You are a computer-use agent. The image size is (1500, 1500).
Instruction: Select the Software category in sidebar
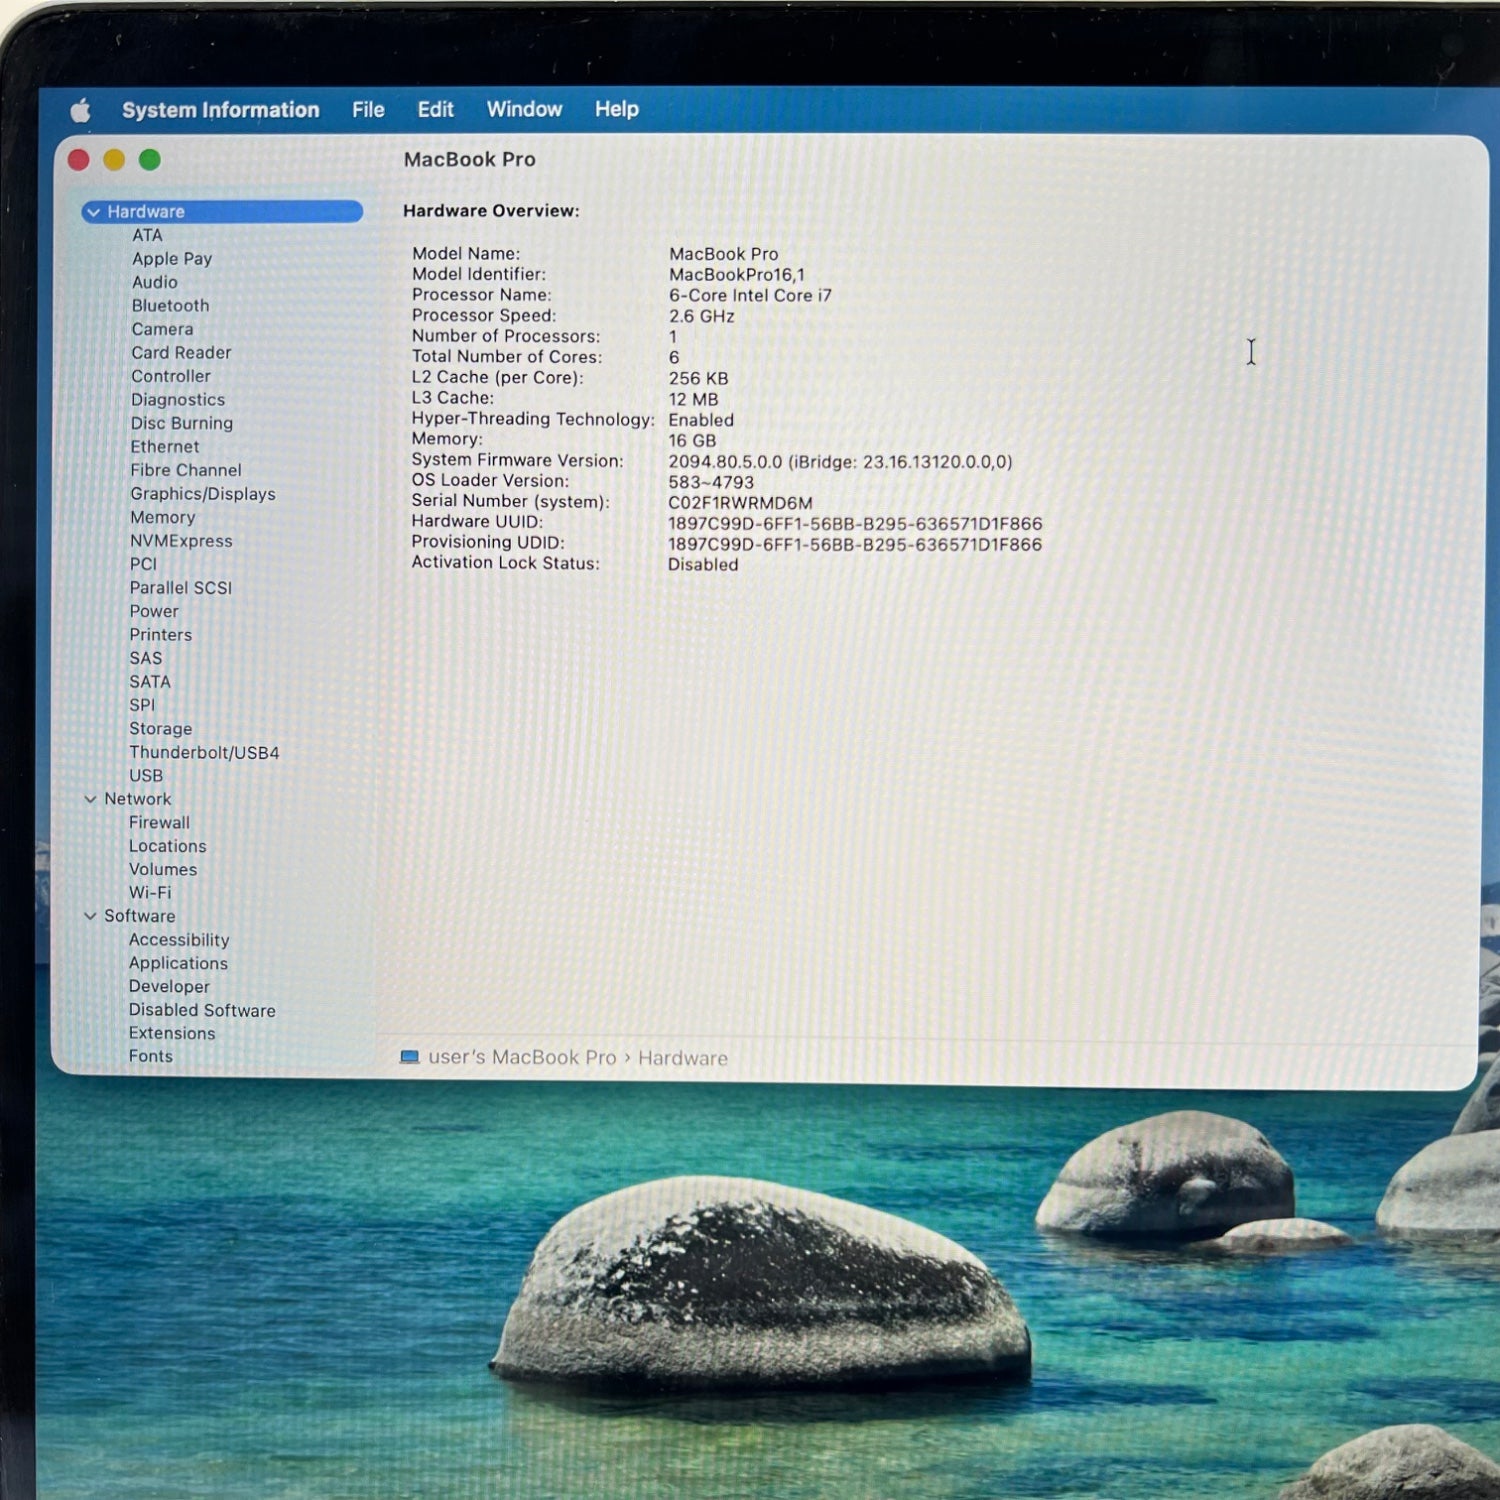tap(140, 916)
